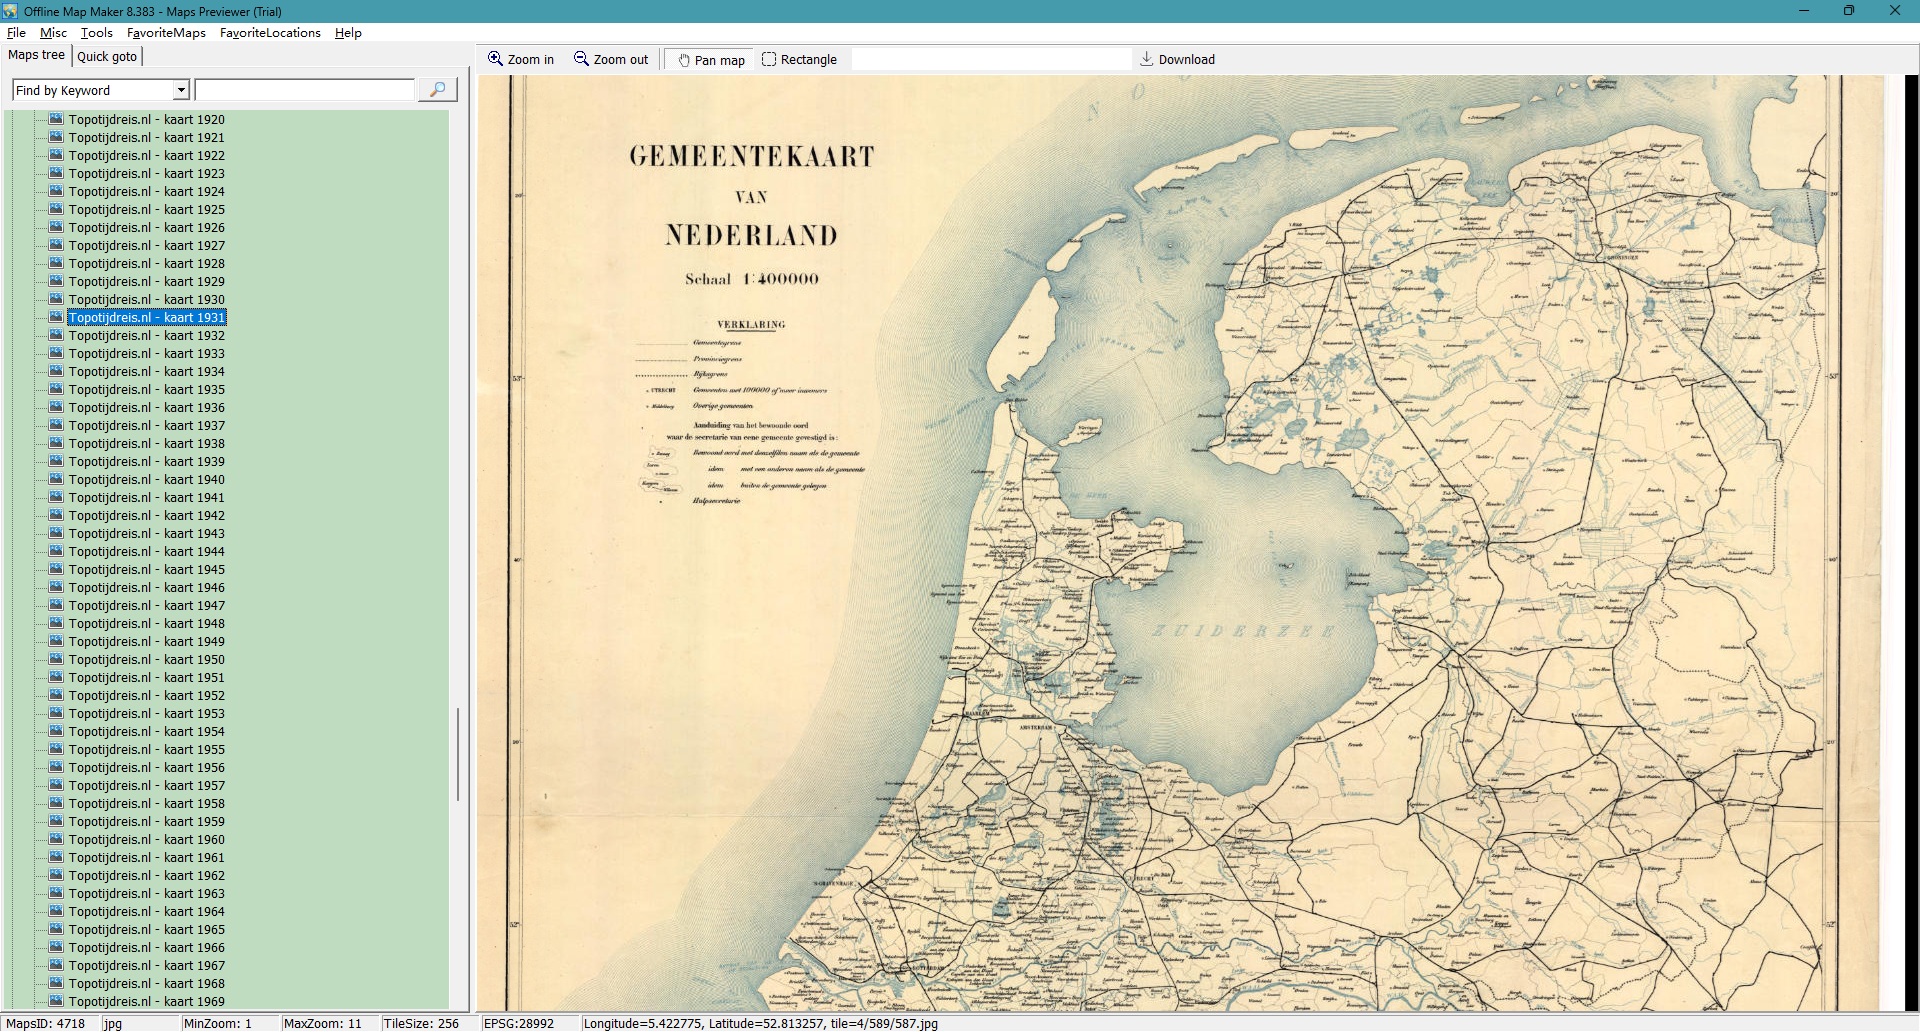Click the empty field left of Download
This screenshot has width=1920, height=1032.
click(990, 59)
